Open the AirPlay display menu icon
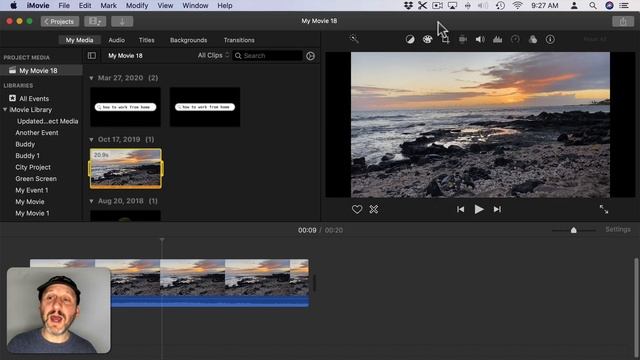 [452, 5]
